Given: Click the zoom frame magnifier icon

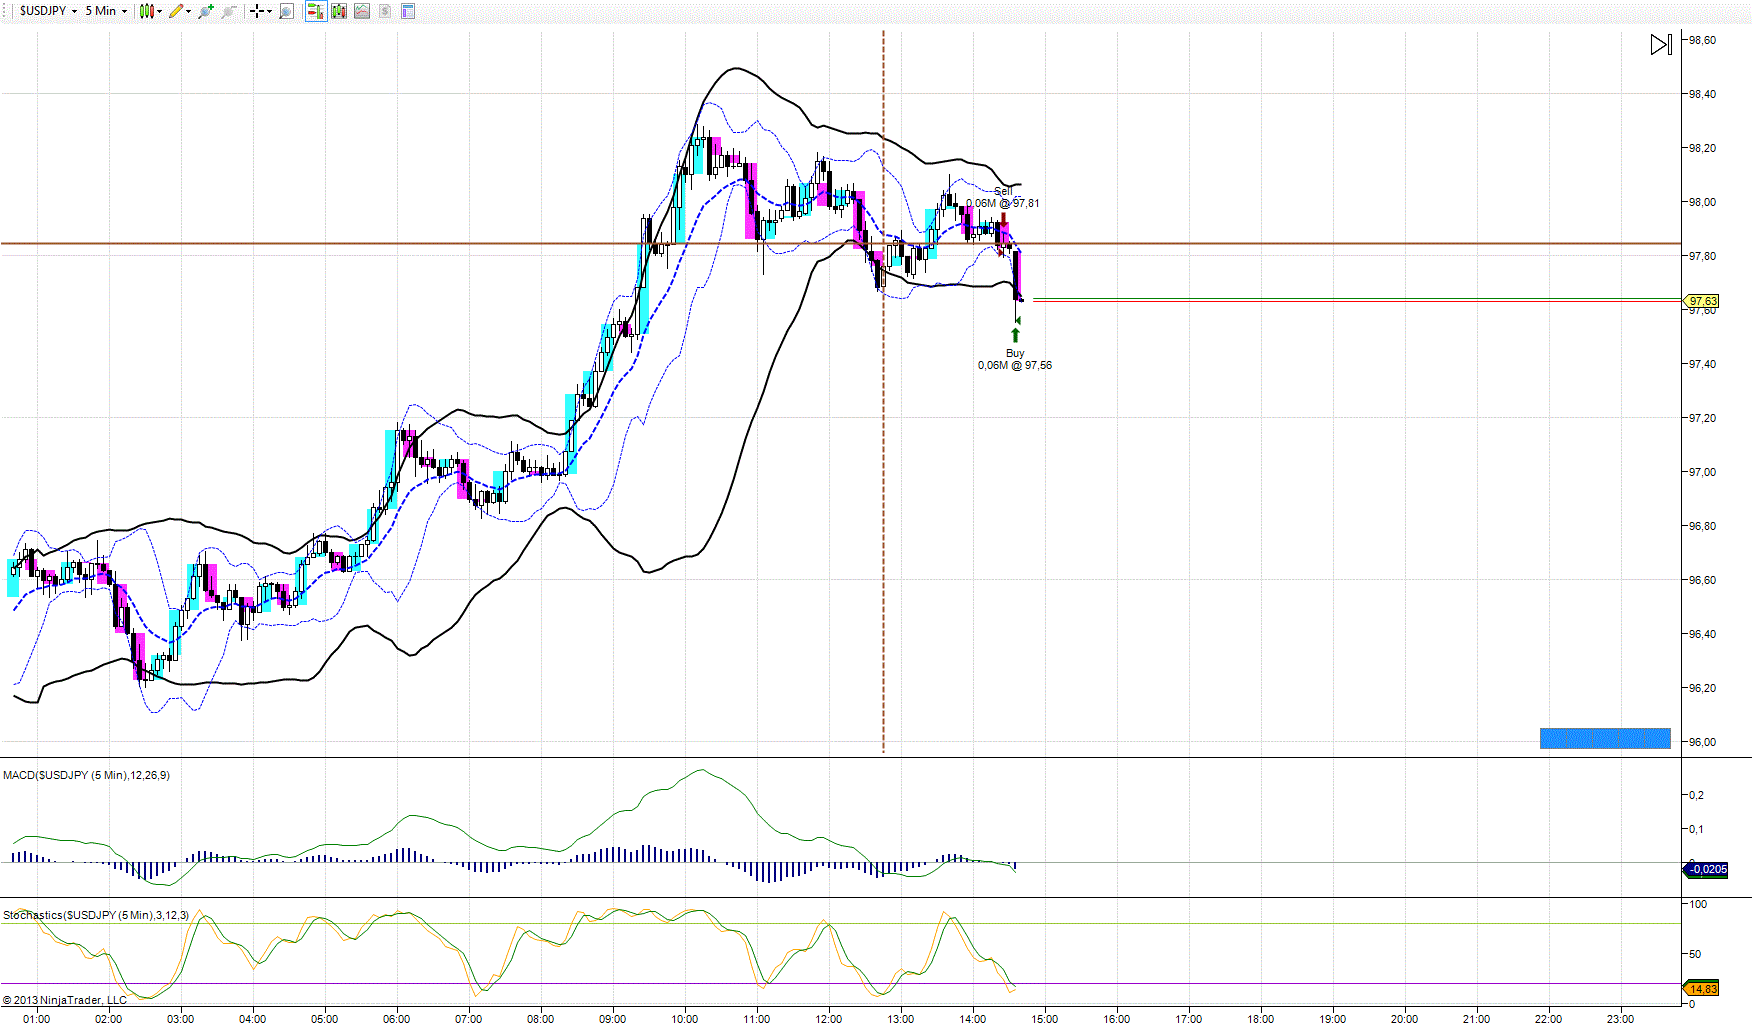Looking at the screenshot, I should click(286, 11).
